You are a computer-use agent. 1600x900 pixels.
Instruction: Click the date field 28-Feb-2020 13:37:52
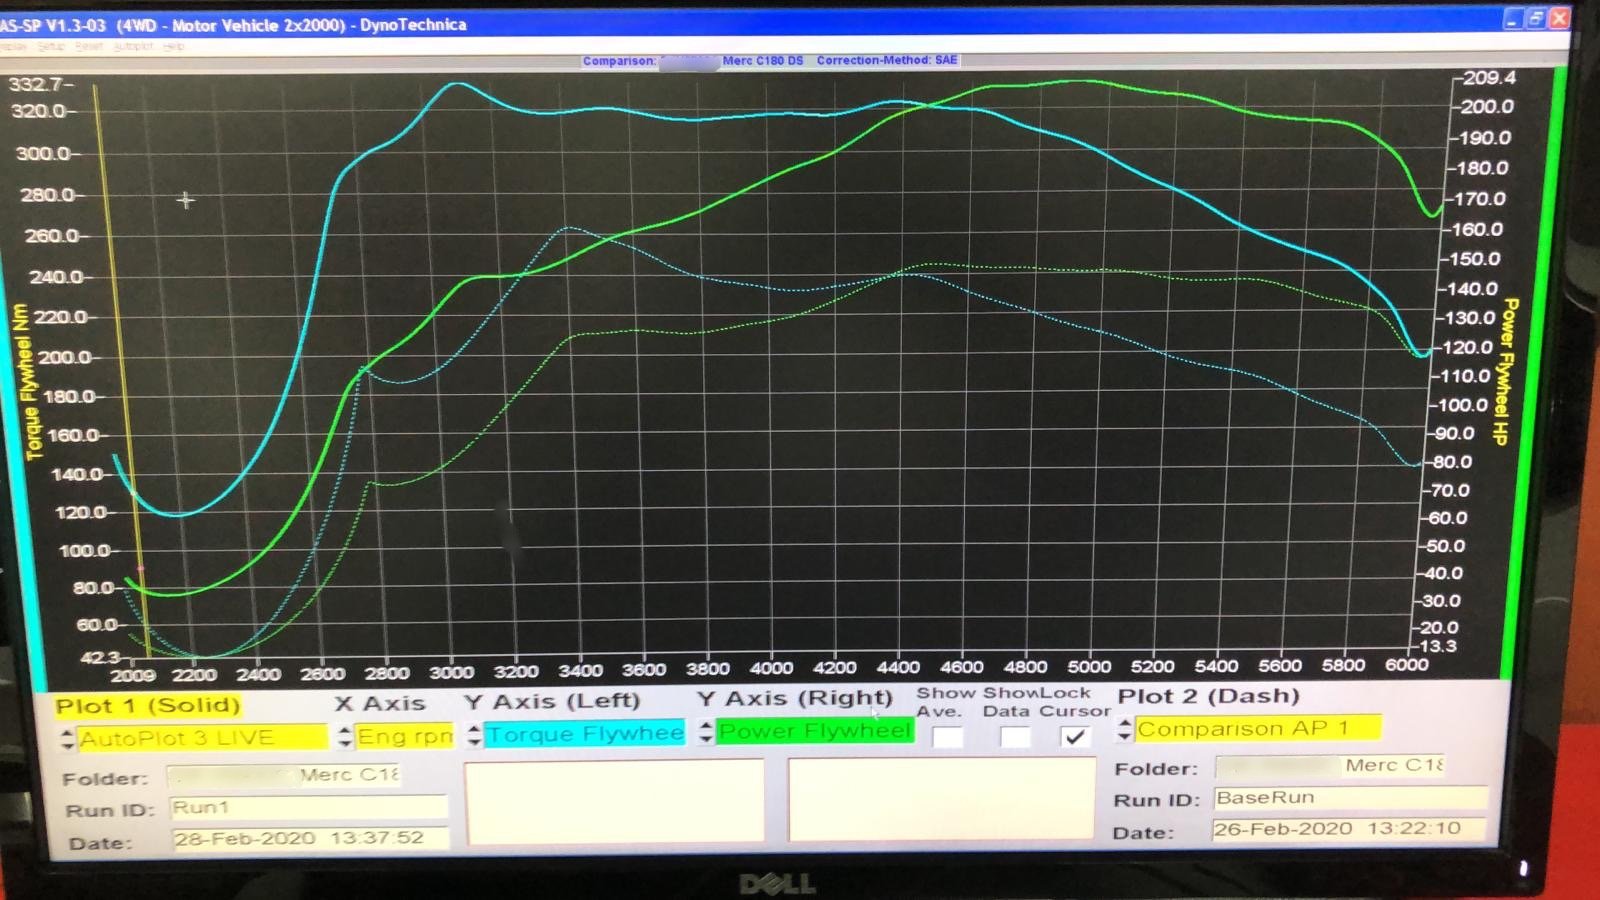tap(310, 838)
